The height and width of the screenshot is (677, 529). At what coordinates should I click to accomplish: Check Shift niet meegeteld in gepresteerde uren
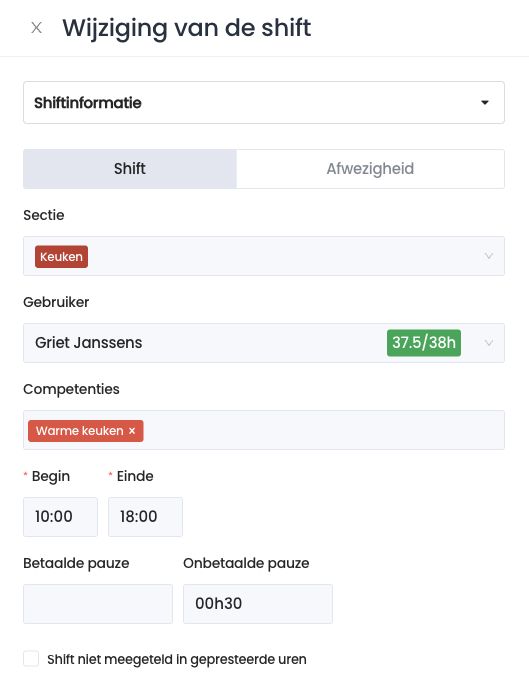tap(31, 659)
